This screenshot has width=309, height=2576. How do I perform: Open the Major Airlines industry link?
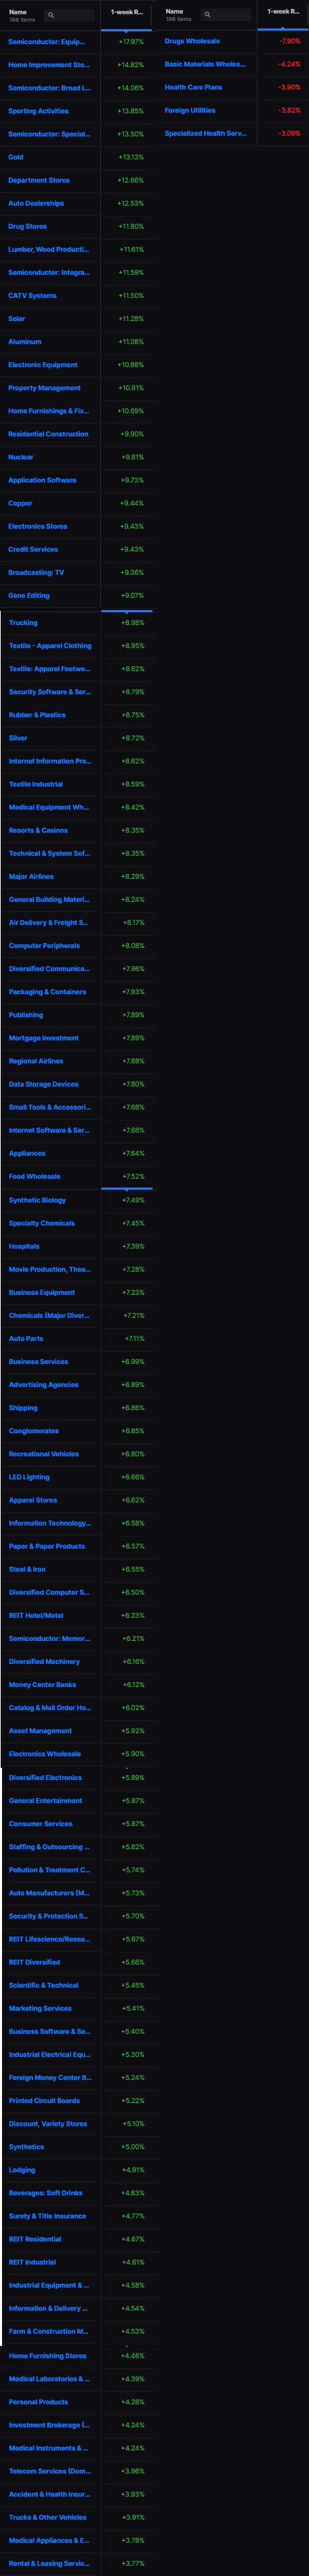(31, 877)
